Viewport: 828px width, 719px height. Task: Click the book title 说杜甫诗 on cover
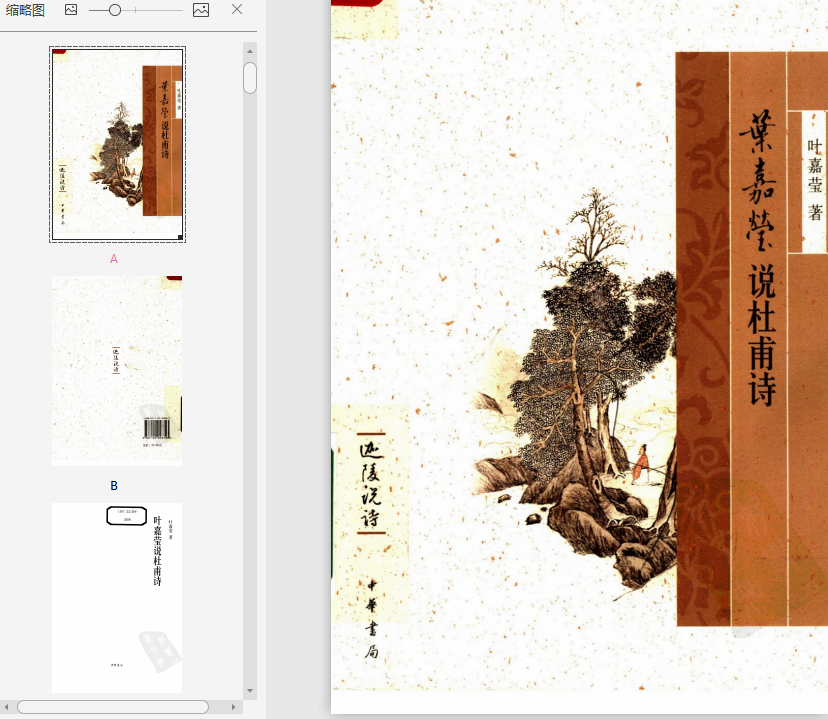(x=761, y=336)
